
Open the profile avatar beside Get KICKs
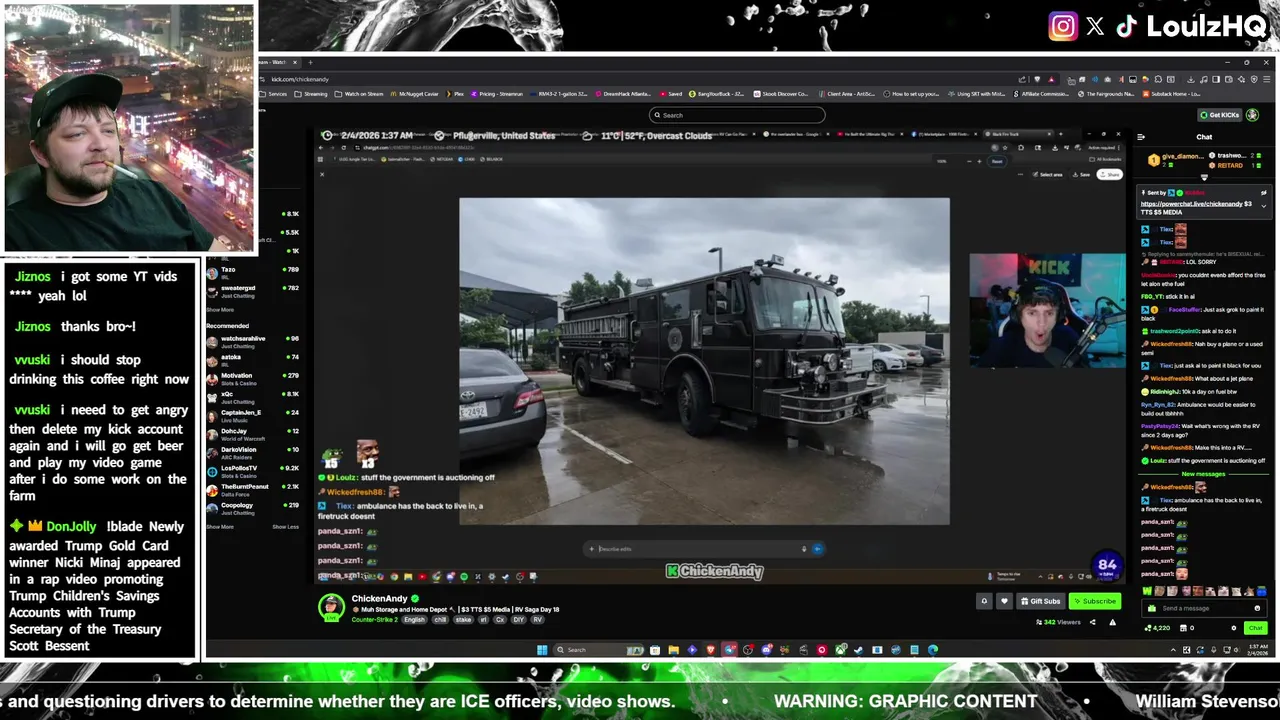[x=1252, y=115]
